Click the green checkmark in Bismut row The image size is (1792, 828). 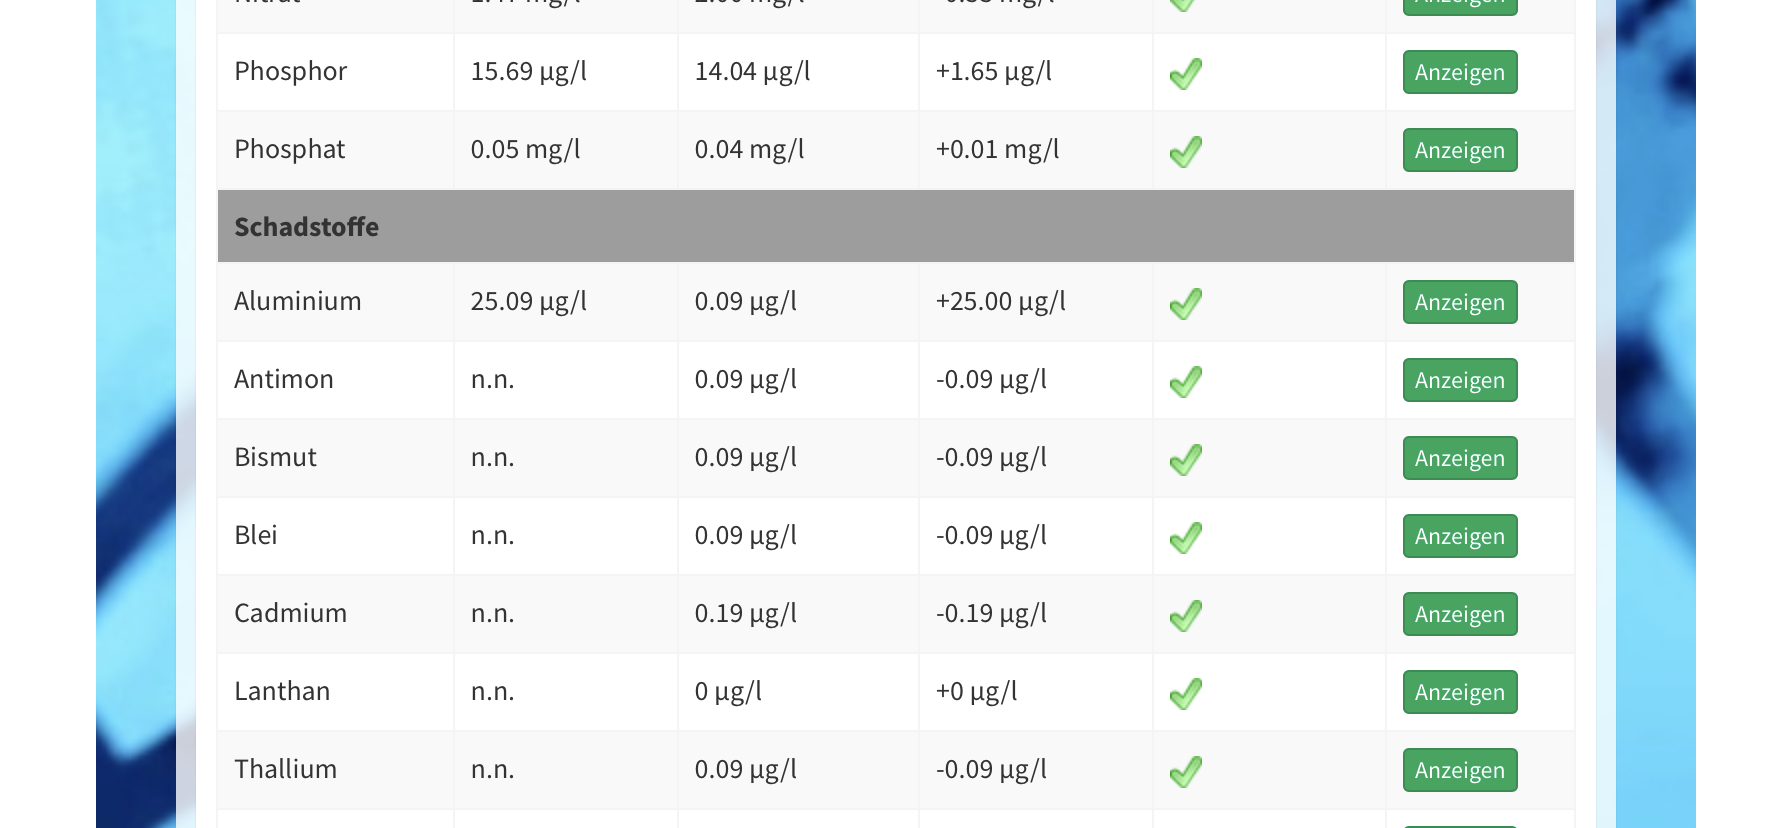click(x=1186, y=459)
